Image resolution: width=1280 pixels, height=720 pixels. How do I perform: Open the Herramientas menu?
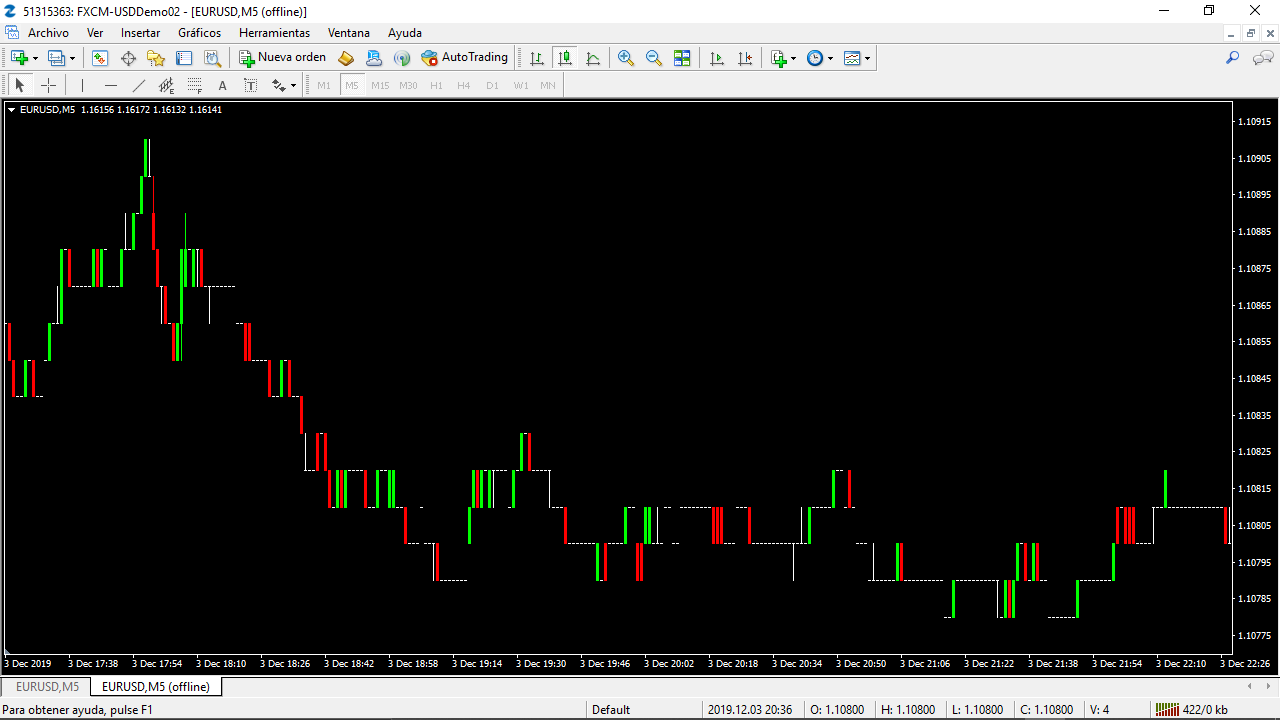click(274, 33)
